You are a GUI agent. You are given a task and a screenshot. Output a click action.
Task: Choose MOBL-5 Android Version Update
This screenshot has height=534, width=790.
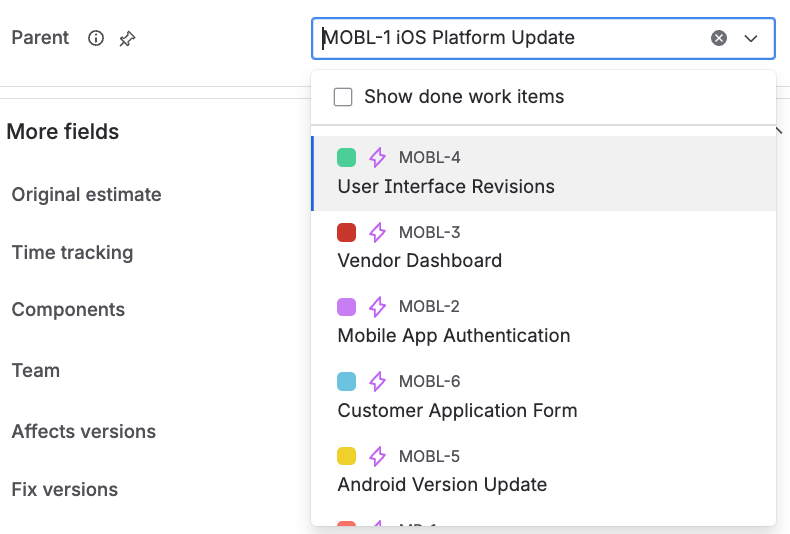pyautogui.click(x=544, y=471)
